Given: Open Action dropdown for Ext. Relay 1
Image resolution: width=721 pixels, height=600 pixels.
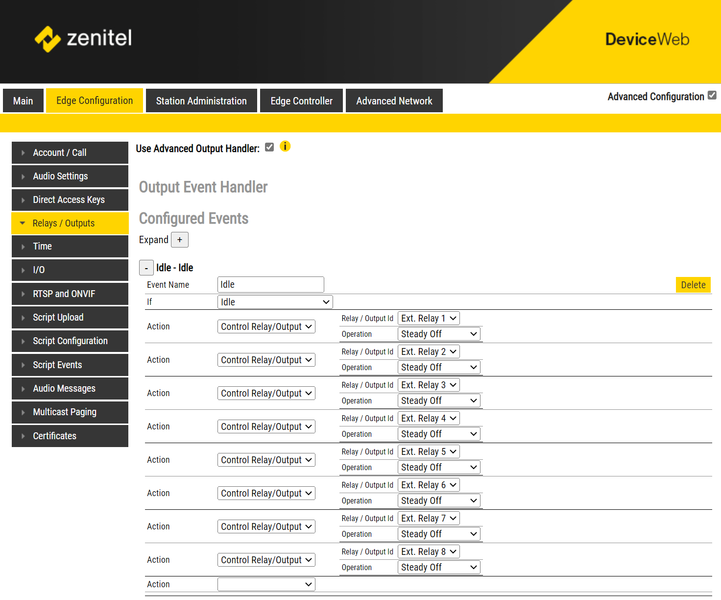Looking at the screenshot, I should 266,326.
